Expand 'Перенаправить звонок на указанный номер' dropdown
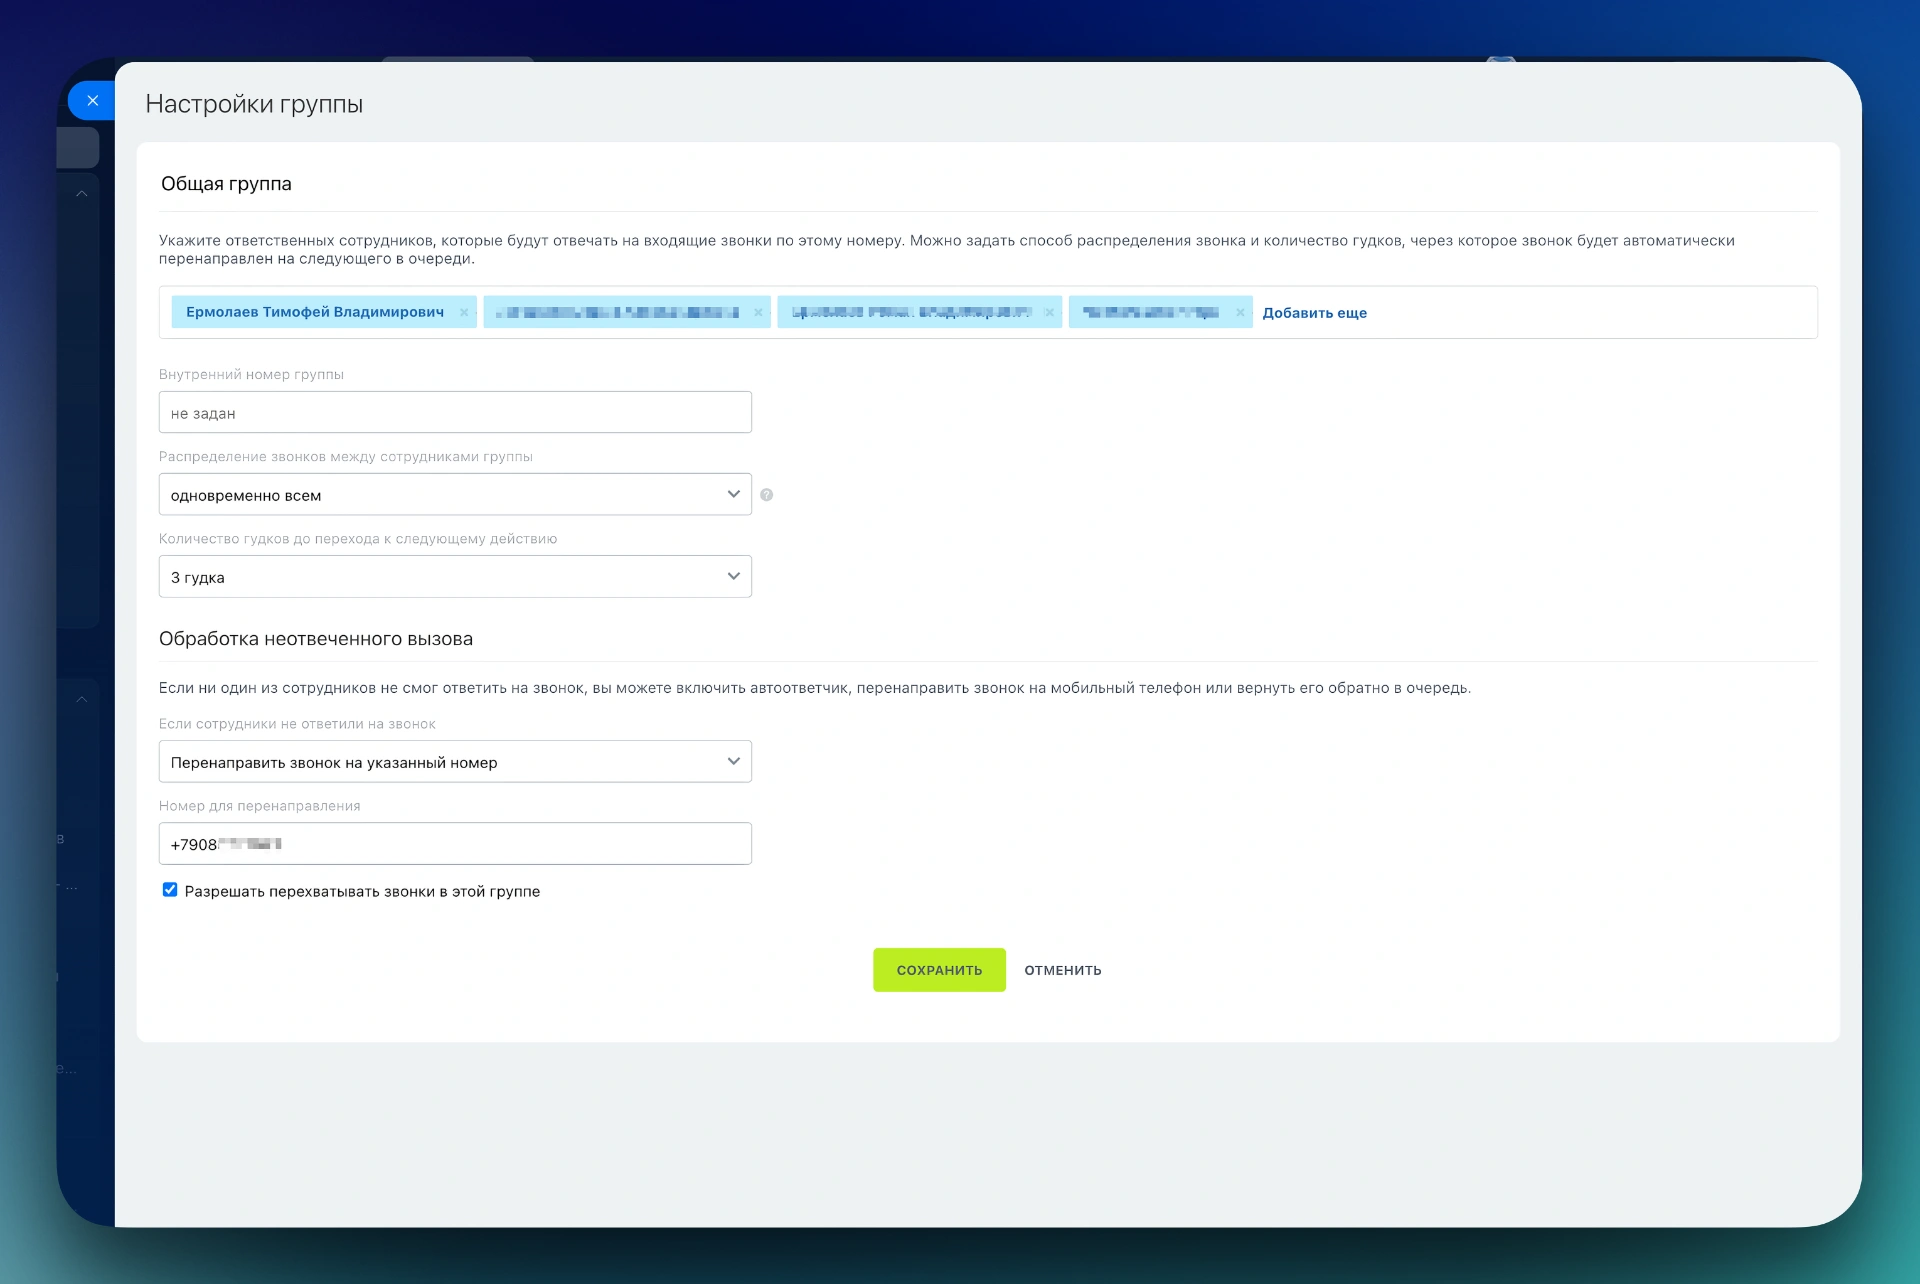 click(x=455, y=762)
